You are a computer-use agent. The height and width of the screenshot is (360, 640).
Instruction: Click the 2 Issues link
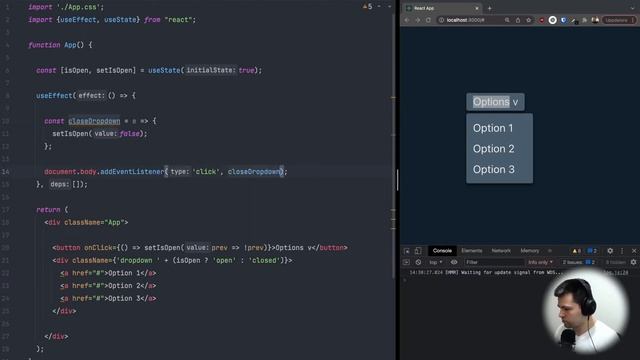(579, 262)
